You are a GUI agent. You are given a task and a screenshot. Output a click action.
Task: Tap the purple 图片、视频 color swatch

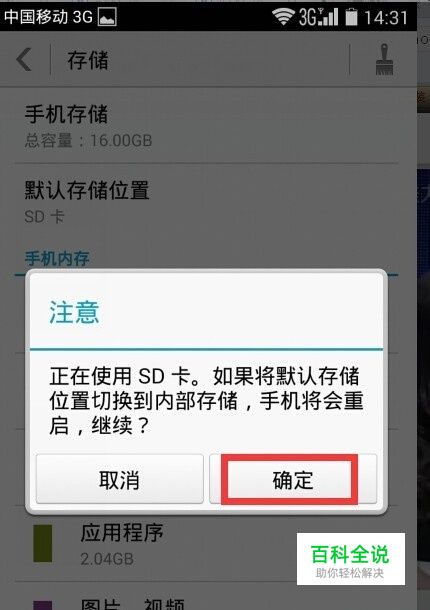coord(42,605)
